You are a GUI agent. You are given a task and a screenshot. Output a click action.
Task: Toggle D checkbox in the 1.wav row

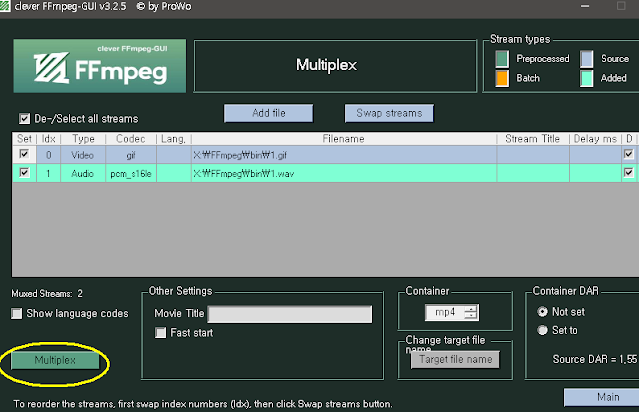click(x=628, y=172)
